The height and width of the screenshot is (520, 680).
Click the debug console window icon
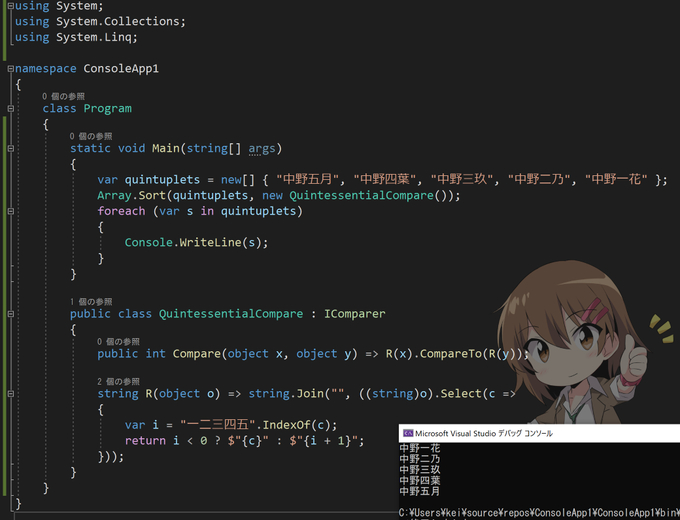pos(408,433)
